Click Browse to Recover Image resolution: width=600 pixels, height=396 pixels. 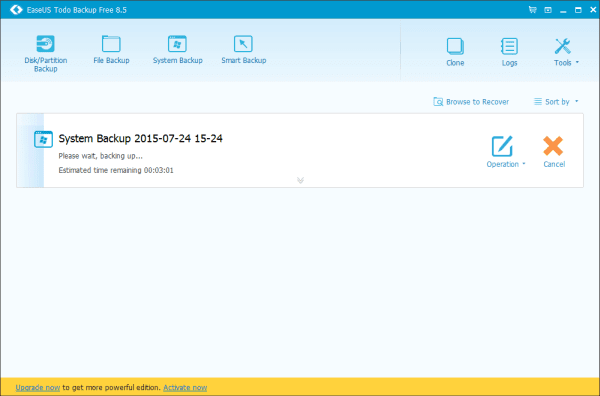click(471, 102)
